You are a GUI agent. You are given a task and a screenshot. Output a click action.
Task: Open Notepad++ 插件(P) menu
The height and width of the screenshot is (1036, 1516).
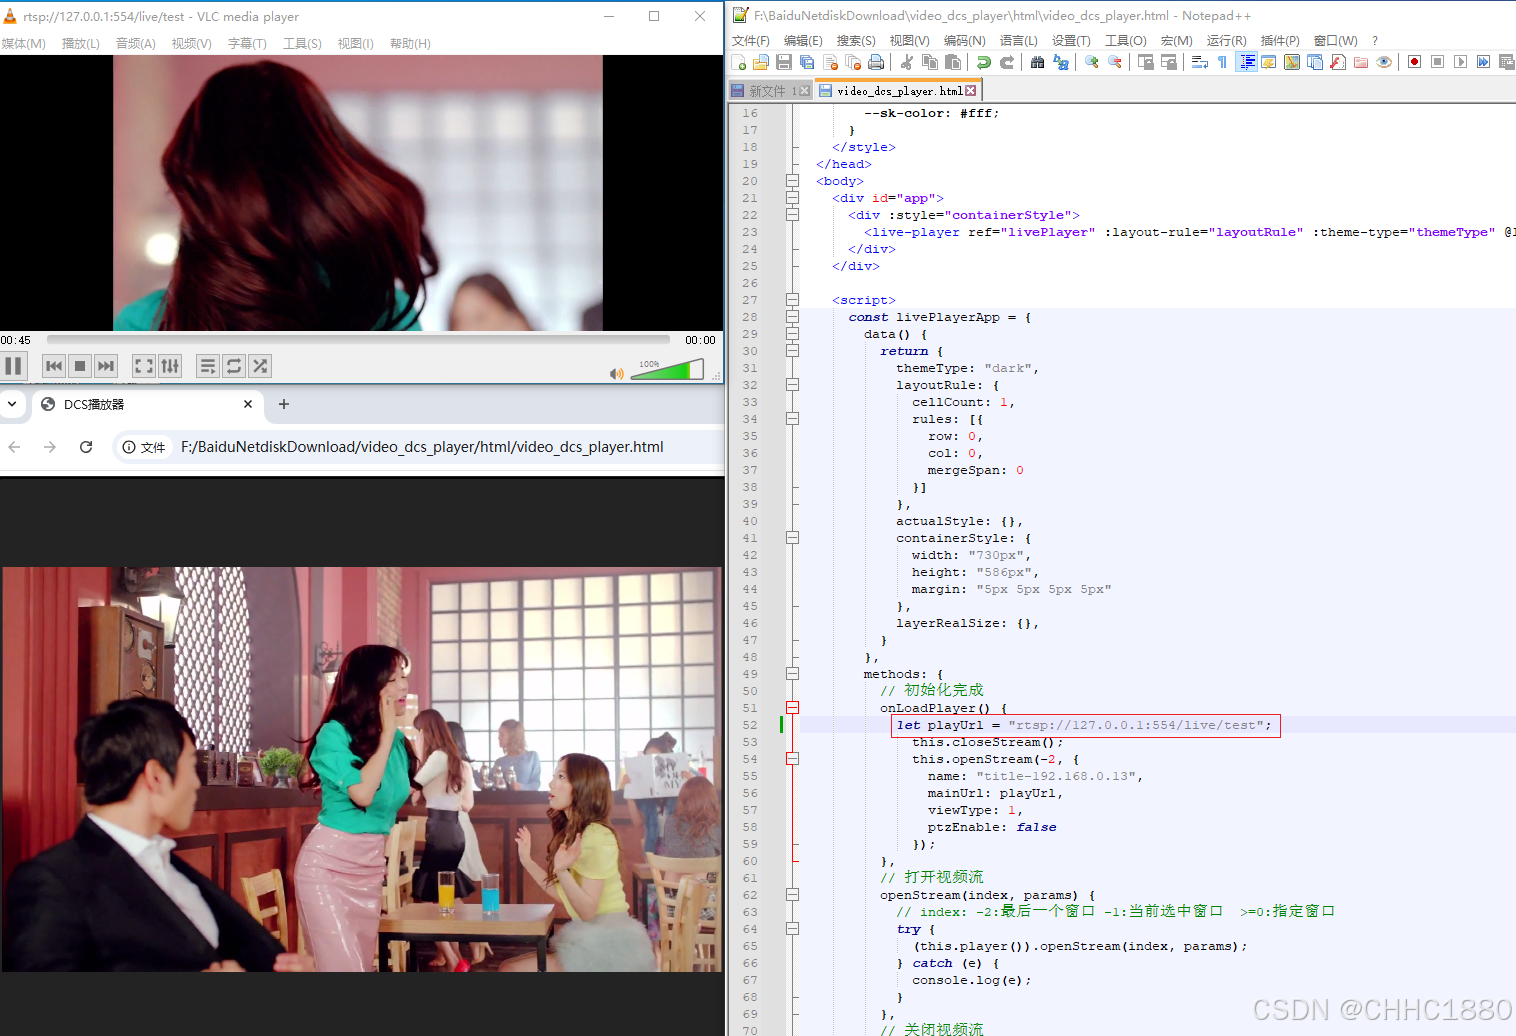tap(1280, 40)
